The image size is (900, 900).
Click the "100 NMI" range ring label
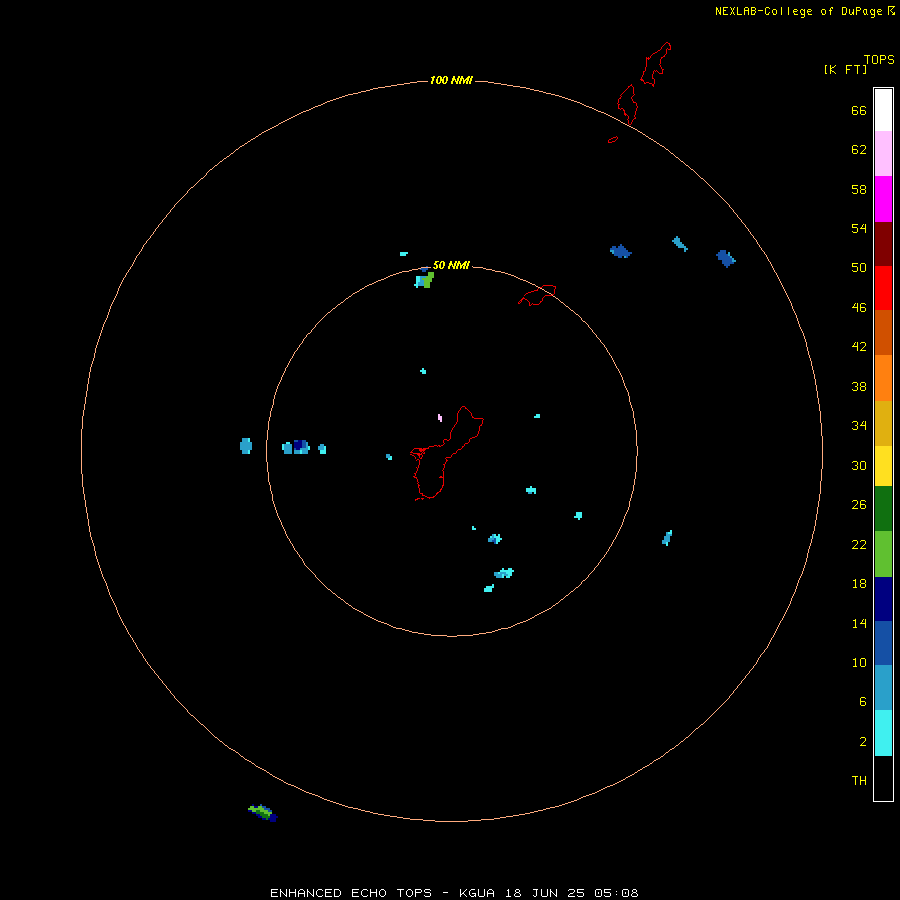(451, 80)
